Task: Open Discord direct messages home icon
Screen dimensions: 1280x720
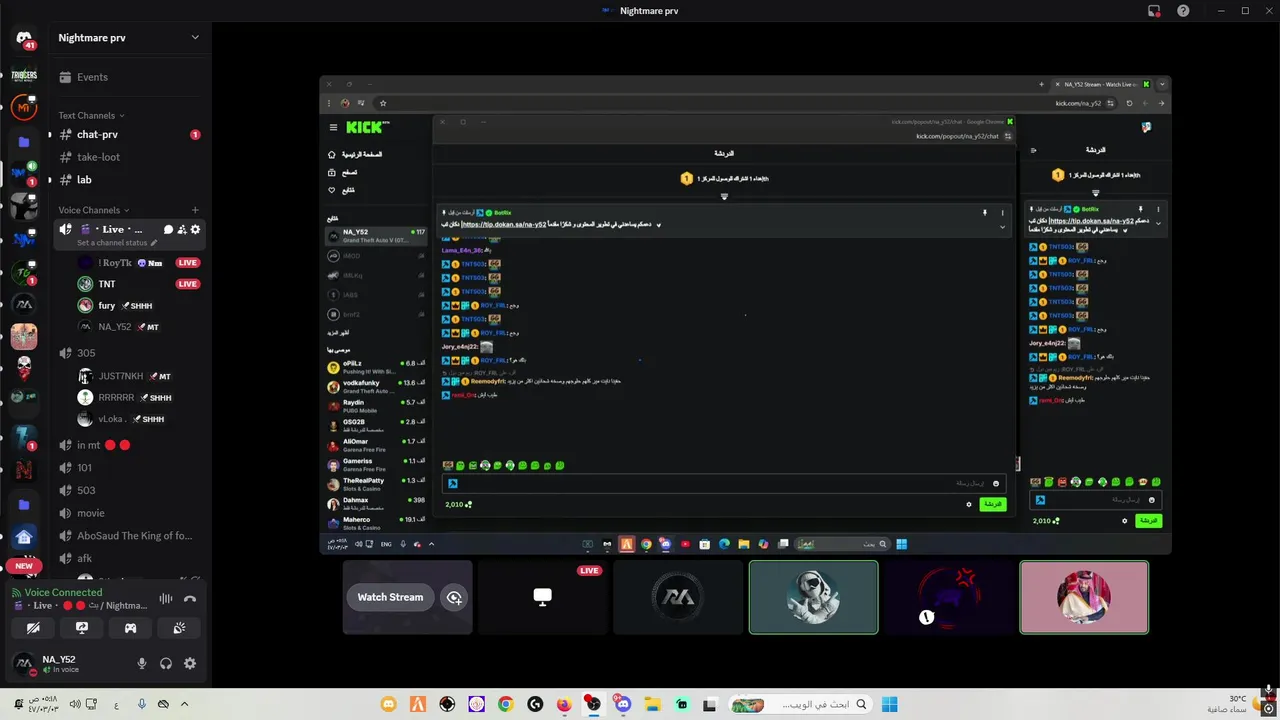Action: pos(24,38)
